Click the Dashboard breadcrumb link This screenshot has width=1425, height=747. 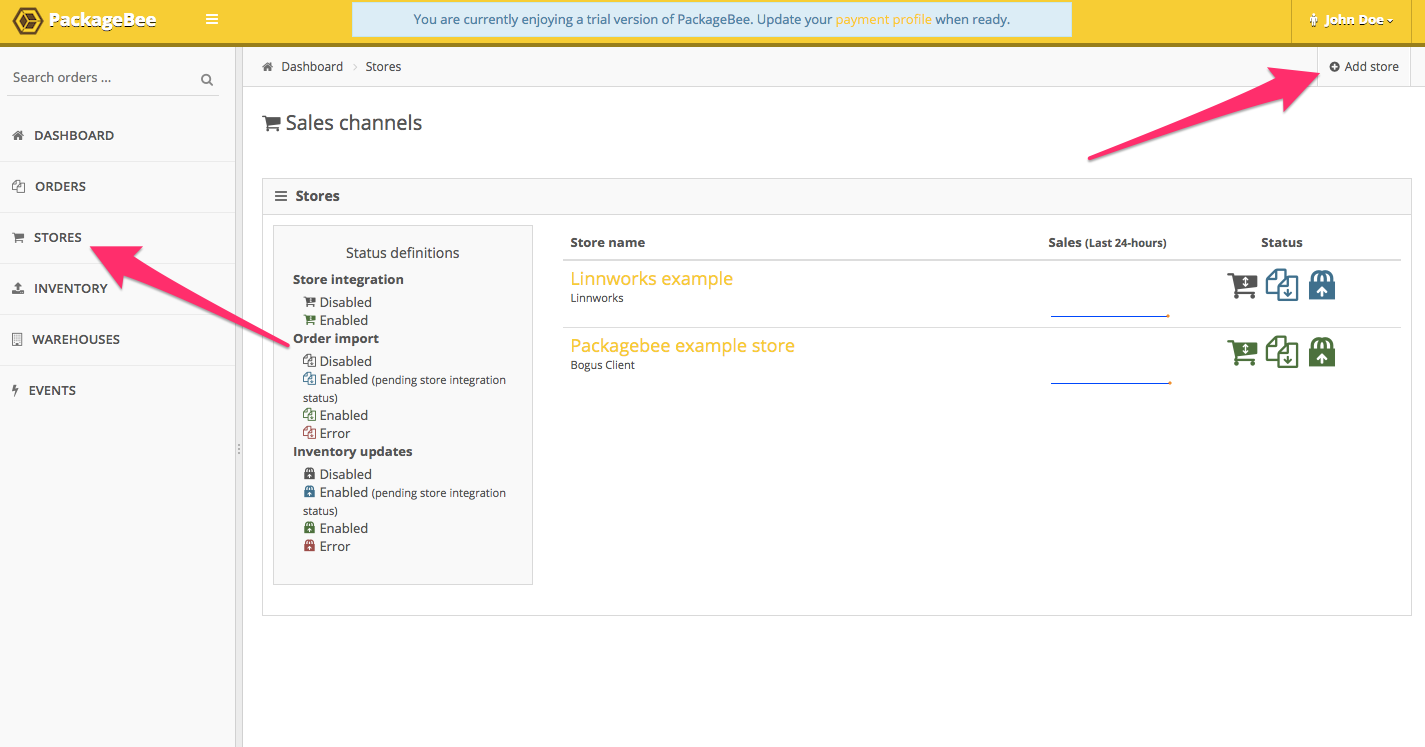312,67
